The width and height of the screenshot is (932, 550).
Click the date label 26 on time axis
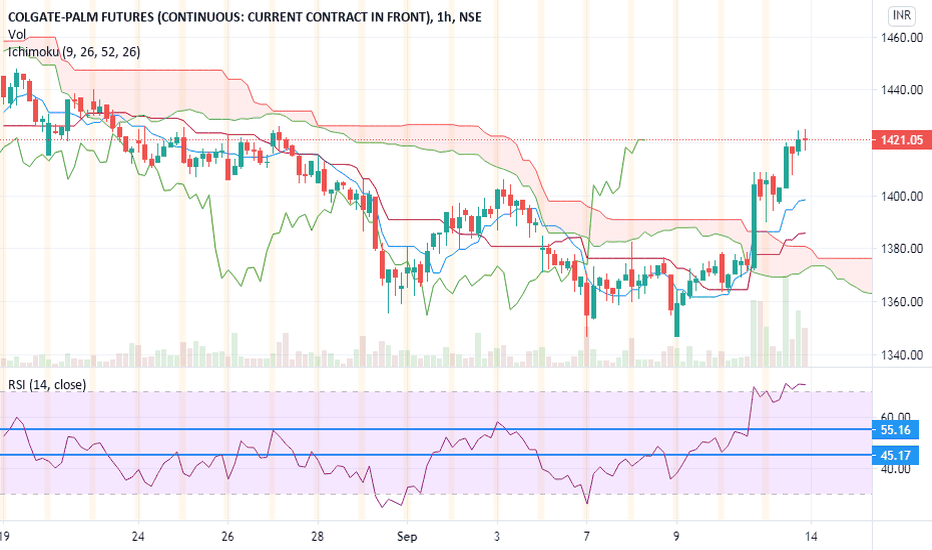[x=228, y=537]
